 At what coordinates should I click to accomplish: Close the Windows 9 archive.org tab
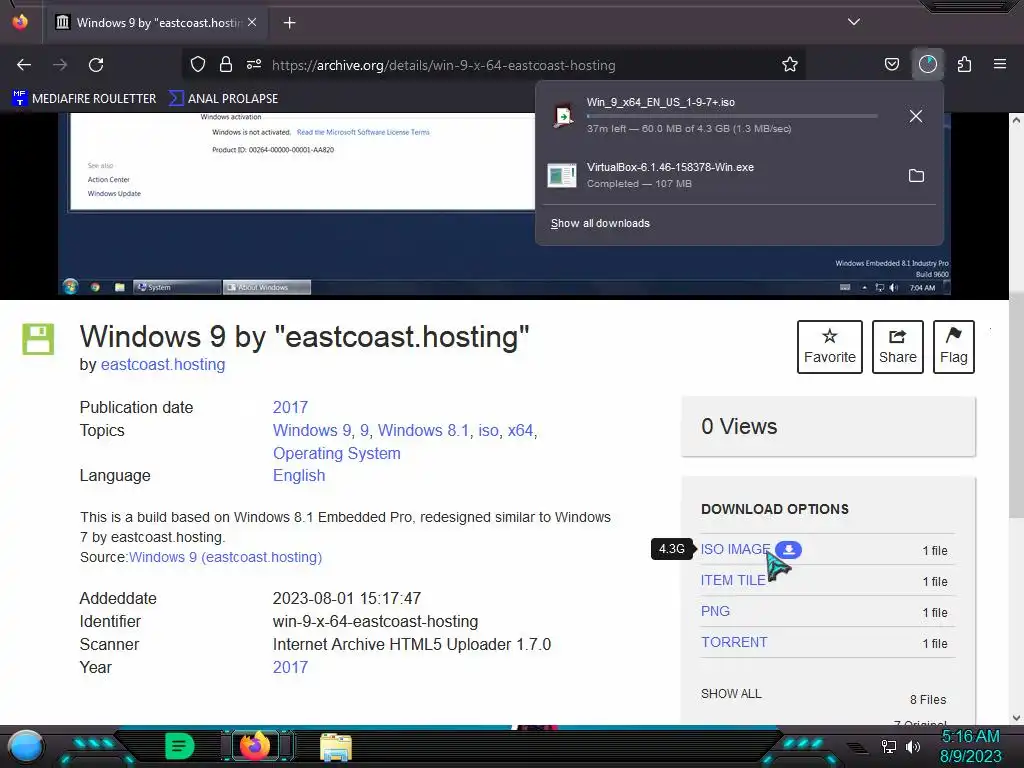252,23
